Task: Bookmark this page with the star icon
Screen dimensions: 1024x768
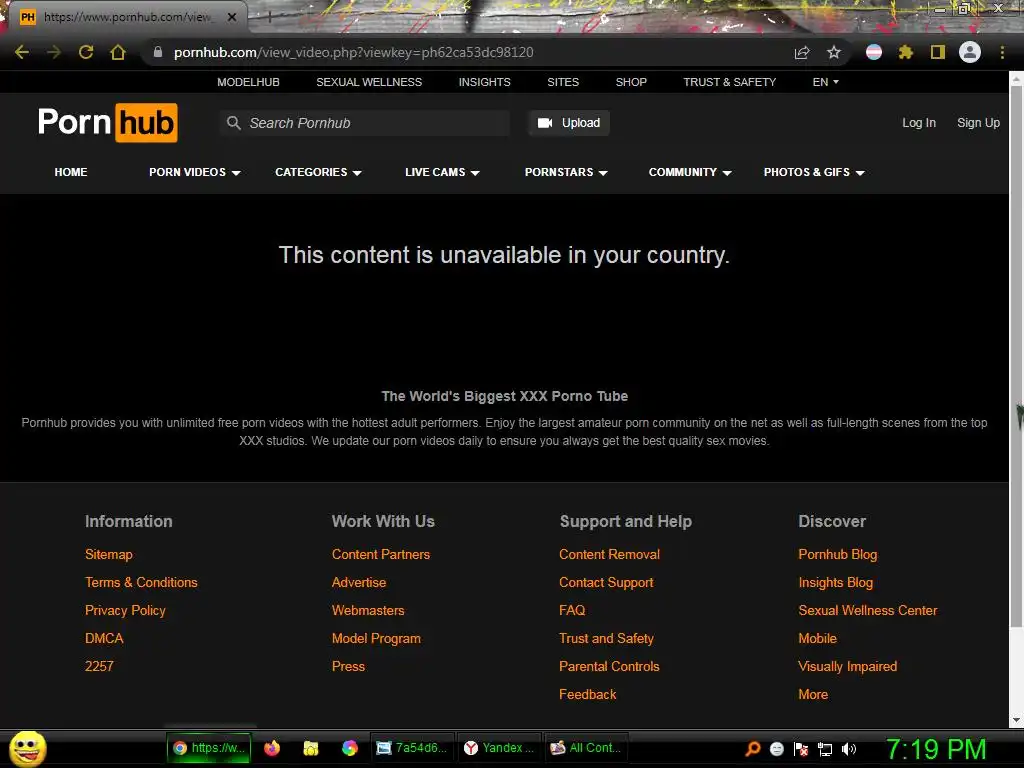Action: (834, 52)
